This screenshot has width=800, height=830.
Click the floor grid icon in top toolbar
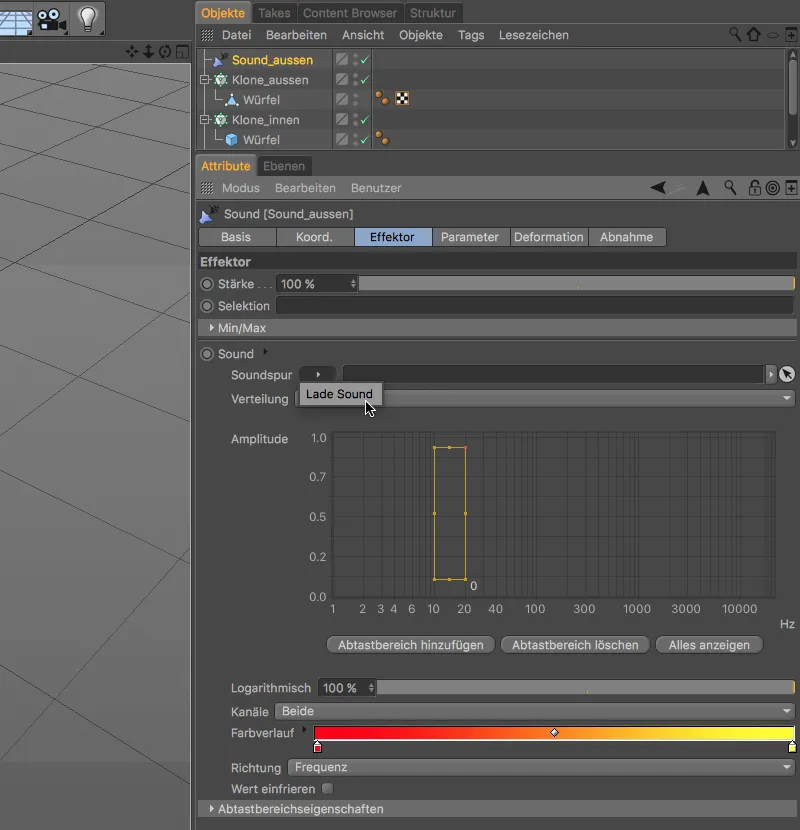click(15, 19)
